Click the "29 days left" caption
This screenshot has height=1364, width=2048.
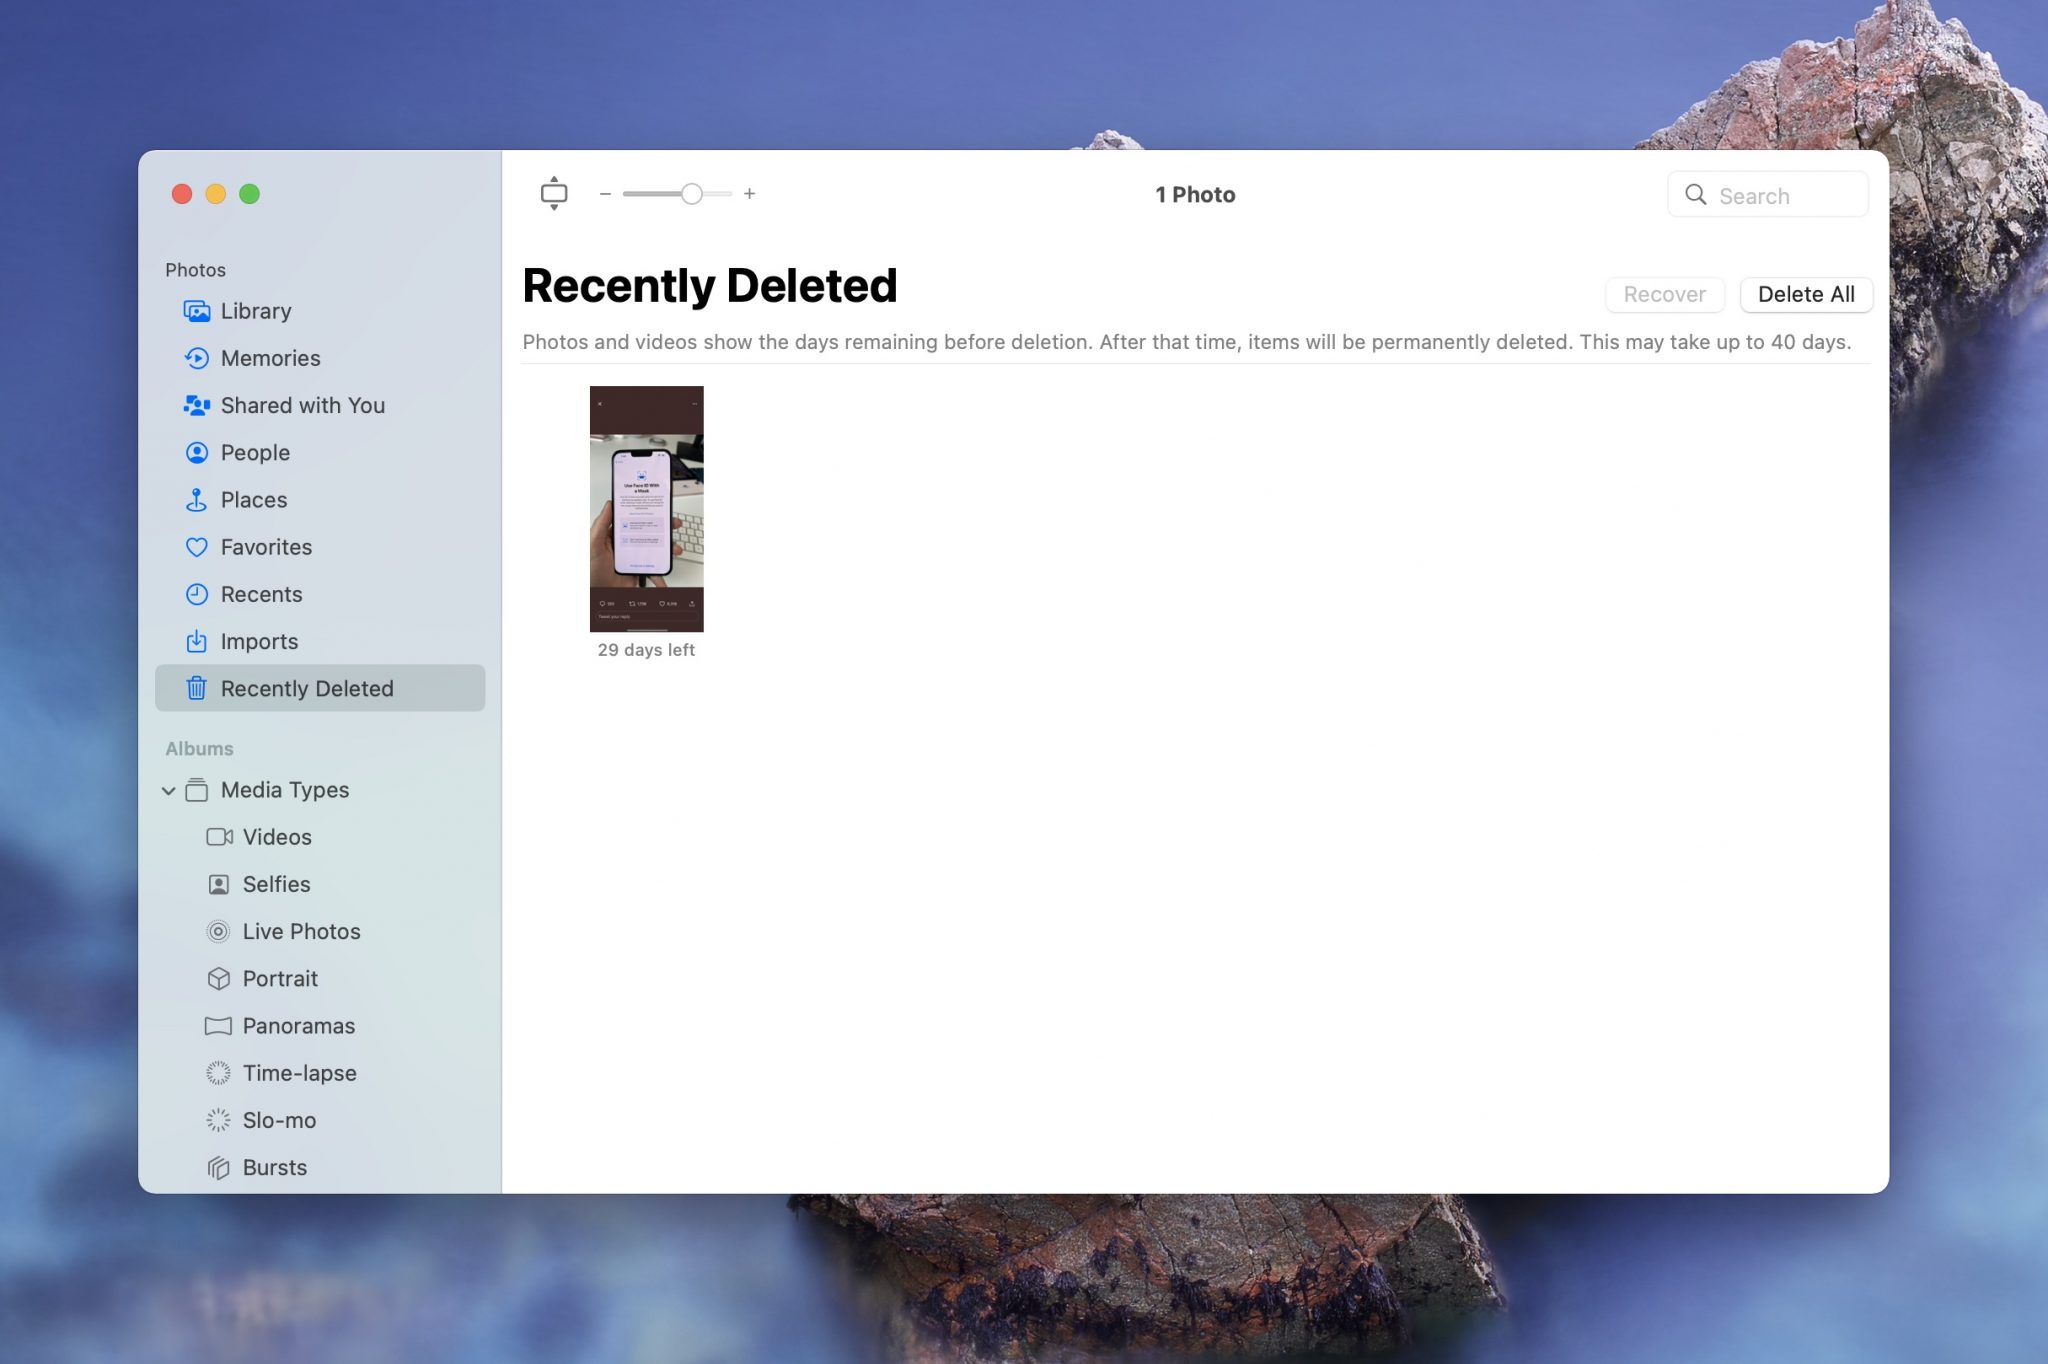(646, 650)
